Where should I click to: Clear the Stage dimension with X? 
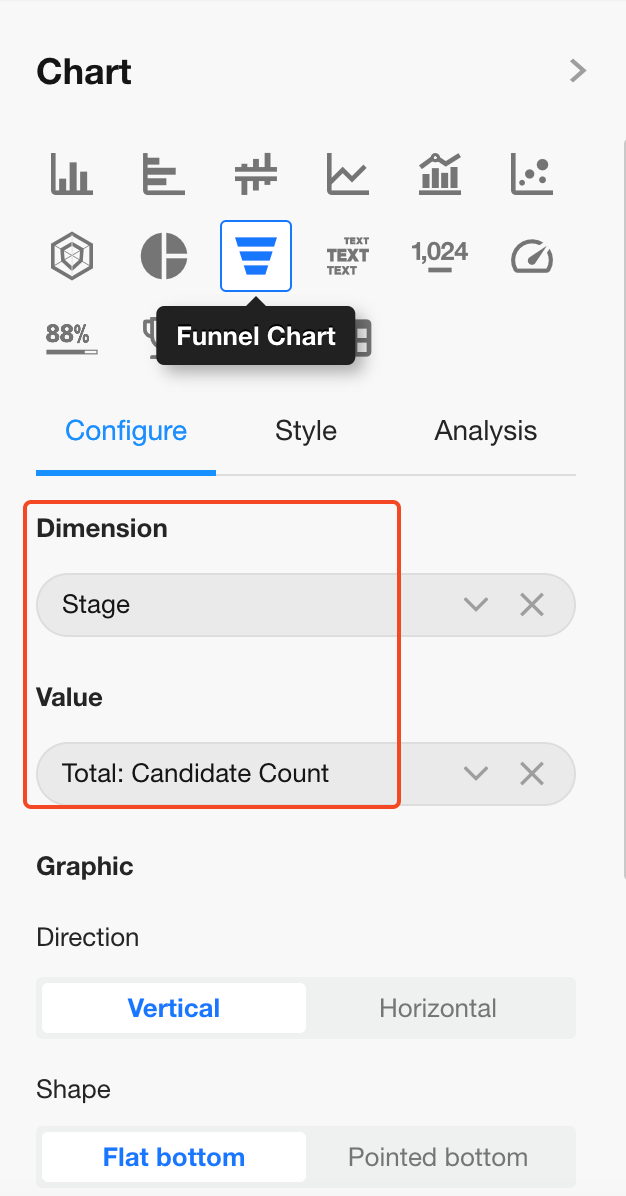click(x=532, y=604)
